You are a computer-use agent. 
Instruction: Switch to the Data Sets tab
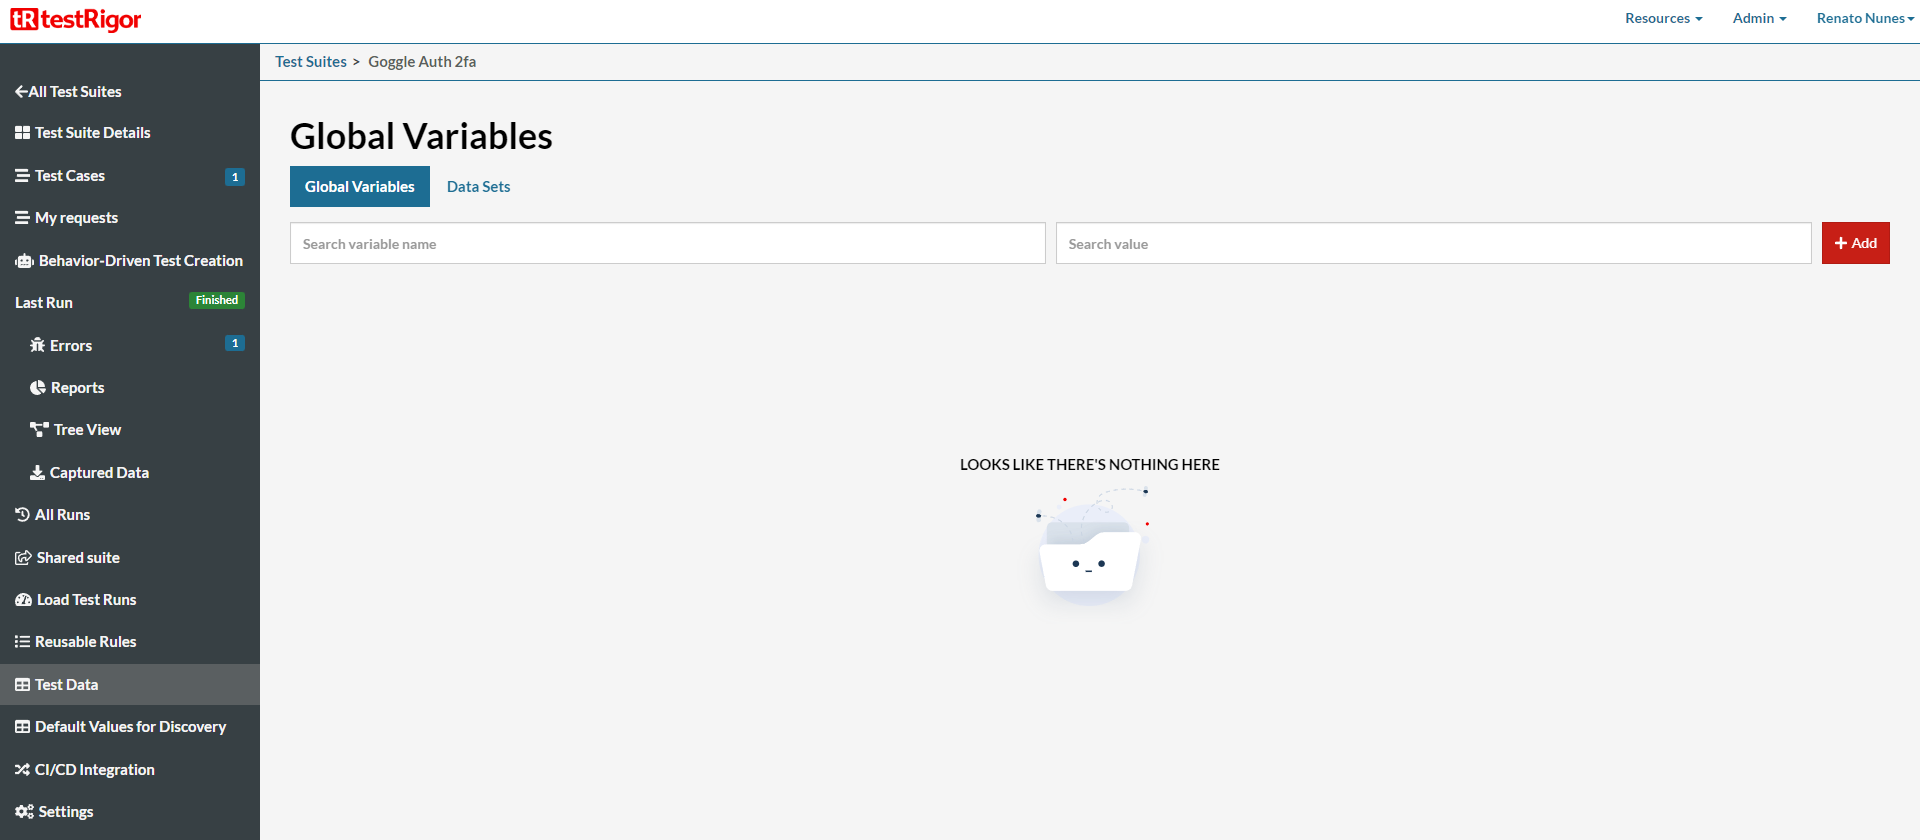(478, 187)
